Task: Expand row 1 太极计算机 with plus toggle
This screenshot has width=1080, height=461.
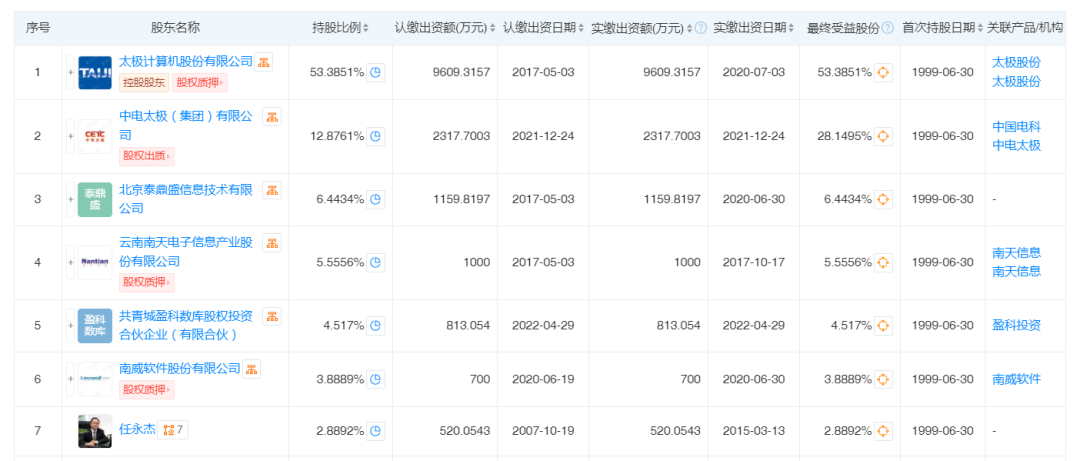Action: (70, 73)
